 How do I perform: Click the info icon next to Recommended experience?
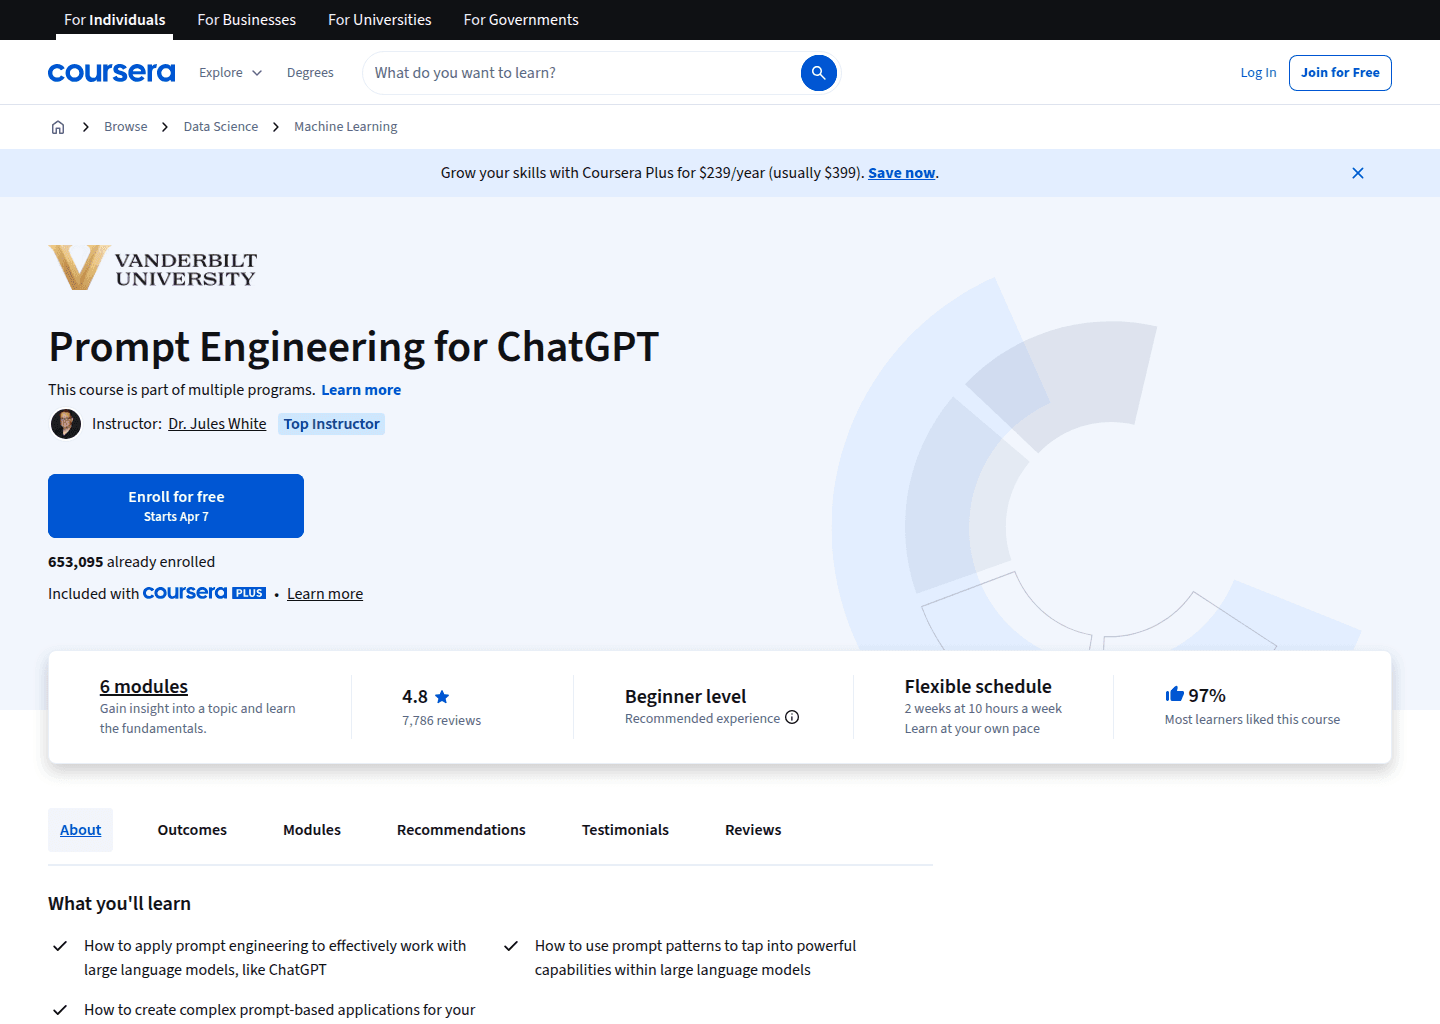click(792, 717)
